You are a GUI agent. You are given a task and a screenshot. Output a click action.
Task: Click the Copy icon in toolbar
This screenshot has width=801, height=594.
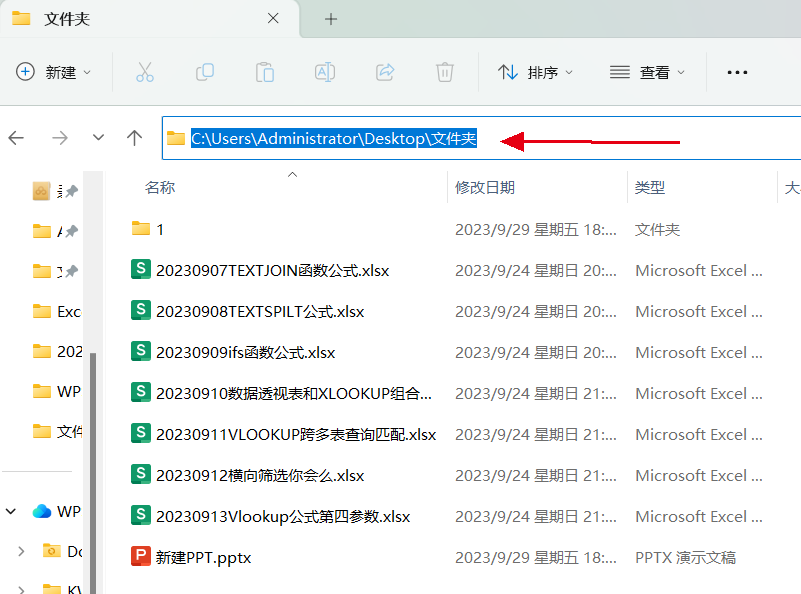coord(205,72)
